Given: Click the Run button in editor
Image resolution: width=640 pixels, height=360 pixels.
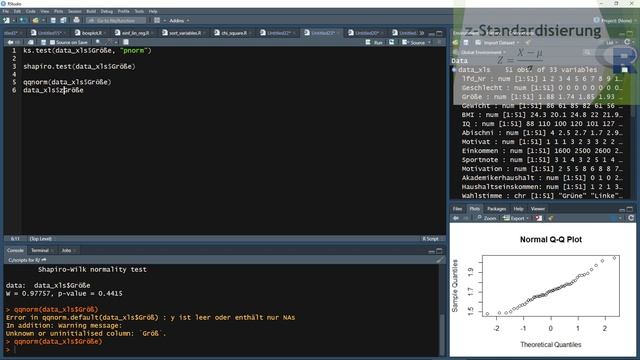Looking at the screenshot, I should coord(375,42).
